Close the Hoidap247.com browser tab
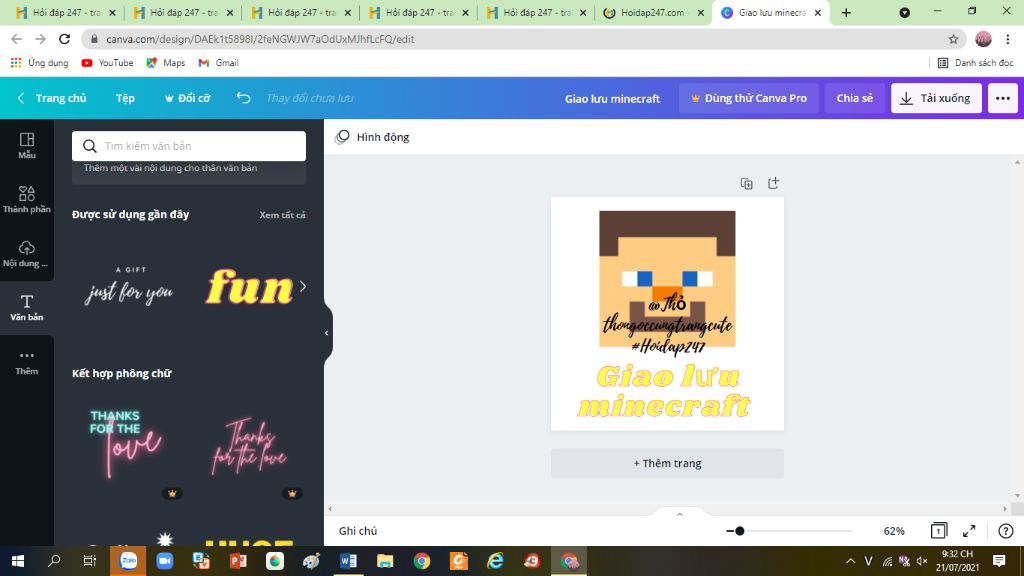1024x576 pixels. [701, 12]
